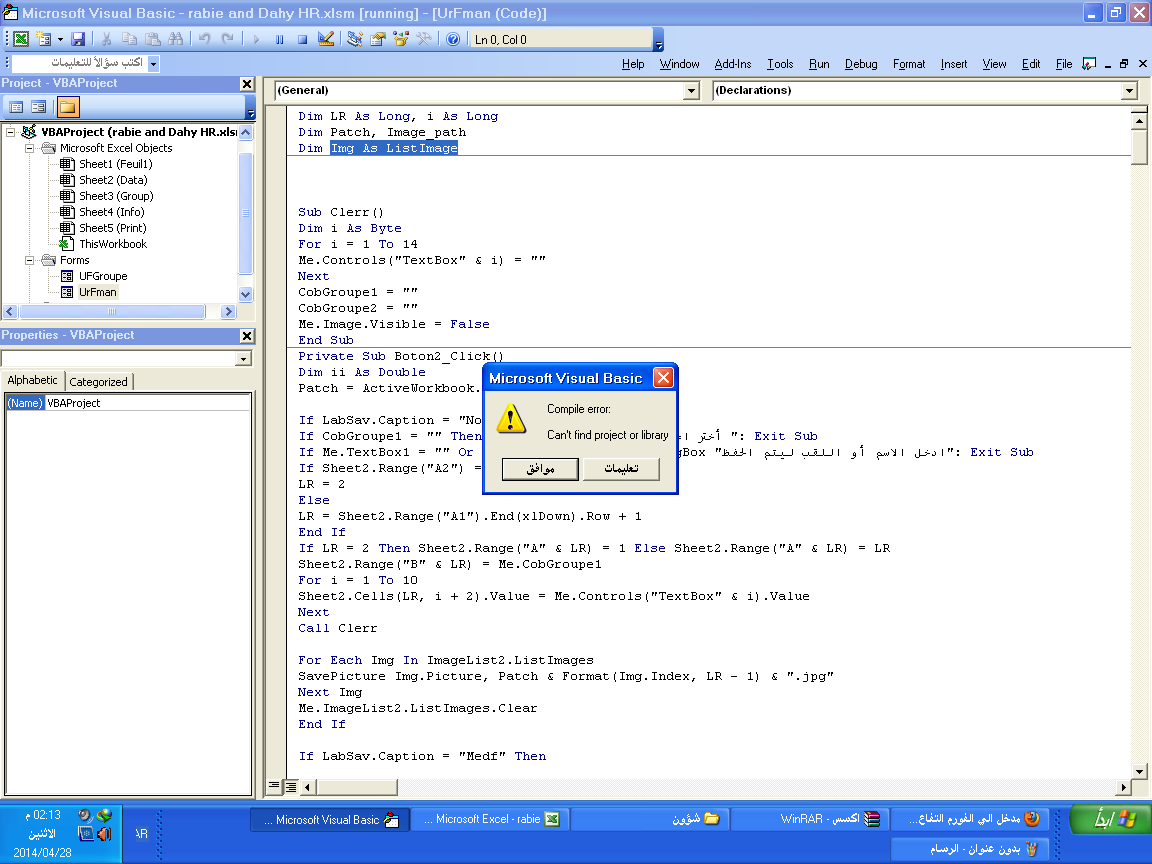Toggle Design Mode icon

tap(325, 39)
